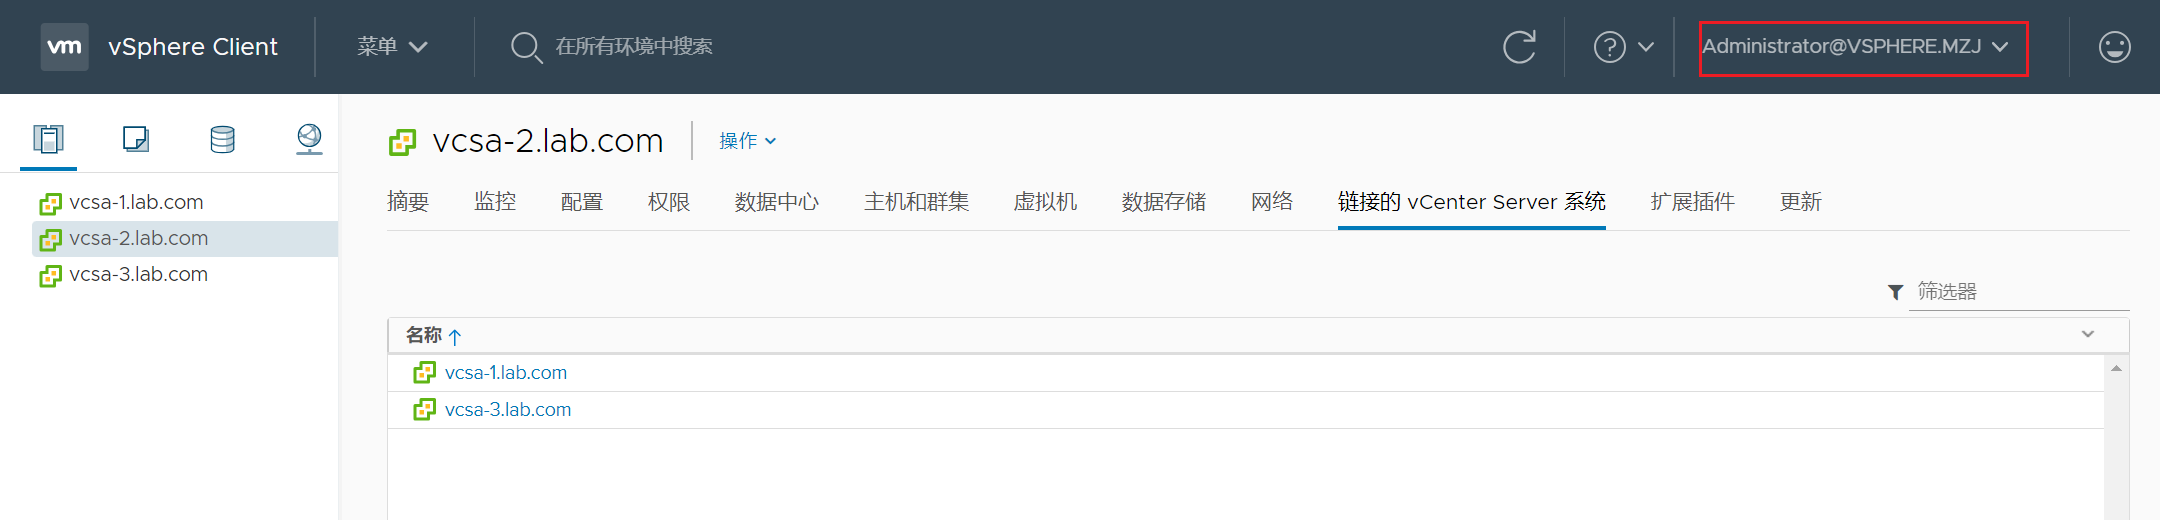Select vcsa-1.lab.com in the inventory tree
2160x520 pixels.
pos(136,203)
